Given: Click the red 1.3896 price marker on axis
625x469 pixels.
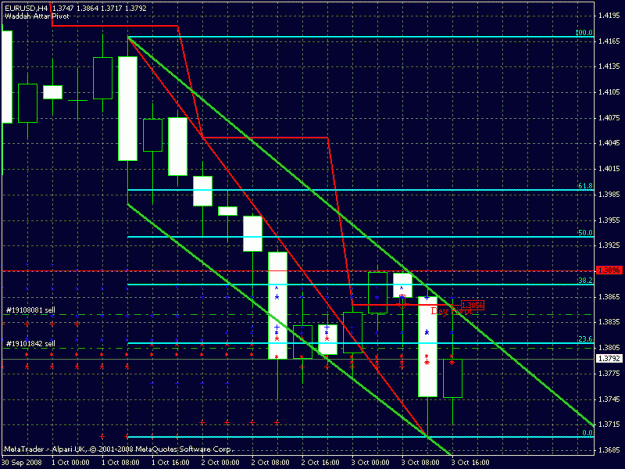Looking at the screenshot, I should [x=609, y=270].
